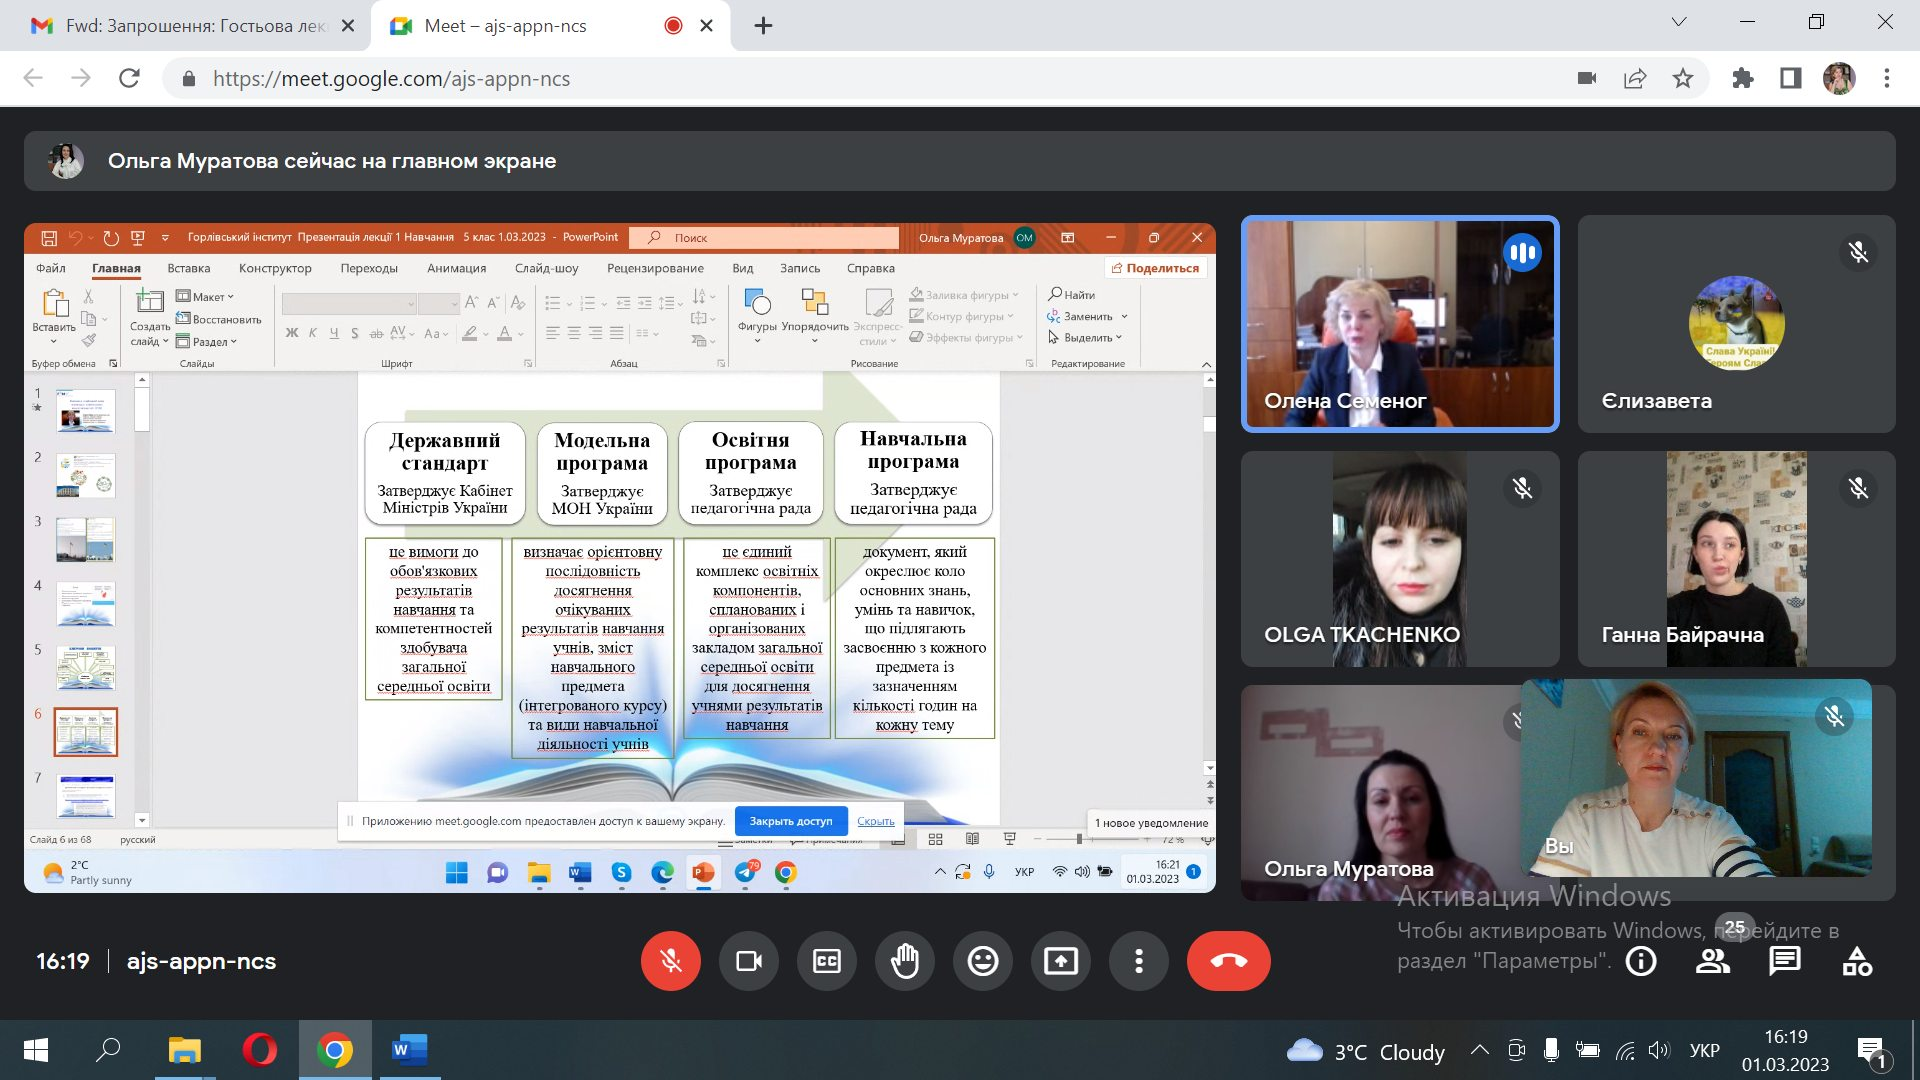
Task: Open the Activities panel
Action: coord(1857,961)
